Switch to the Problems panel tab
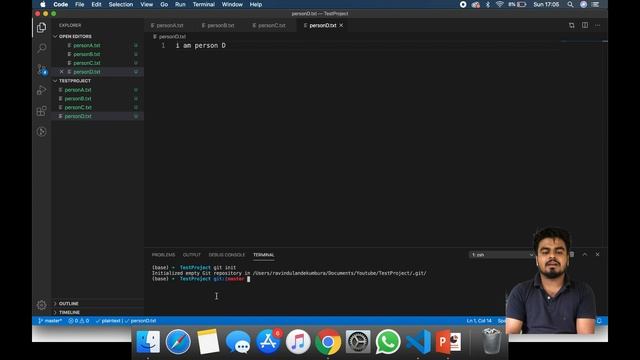This screenshot has width=640, height=360. click(163, 255)
